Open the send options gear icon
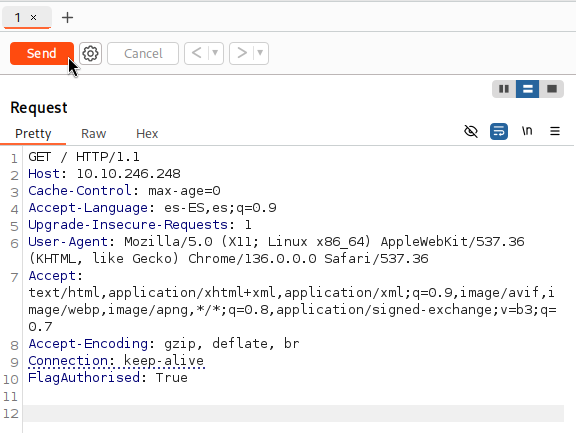Viewport: 576px width, 433px height. point(90,54)
